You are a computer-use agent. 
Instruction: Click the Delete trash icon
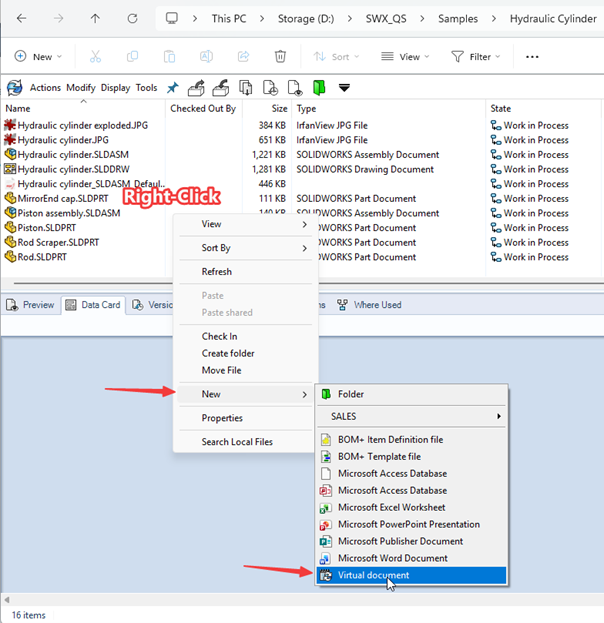[x=280, y=56]
